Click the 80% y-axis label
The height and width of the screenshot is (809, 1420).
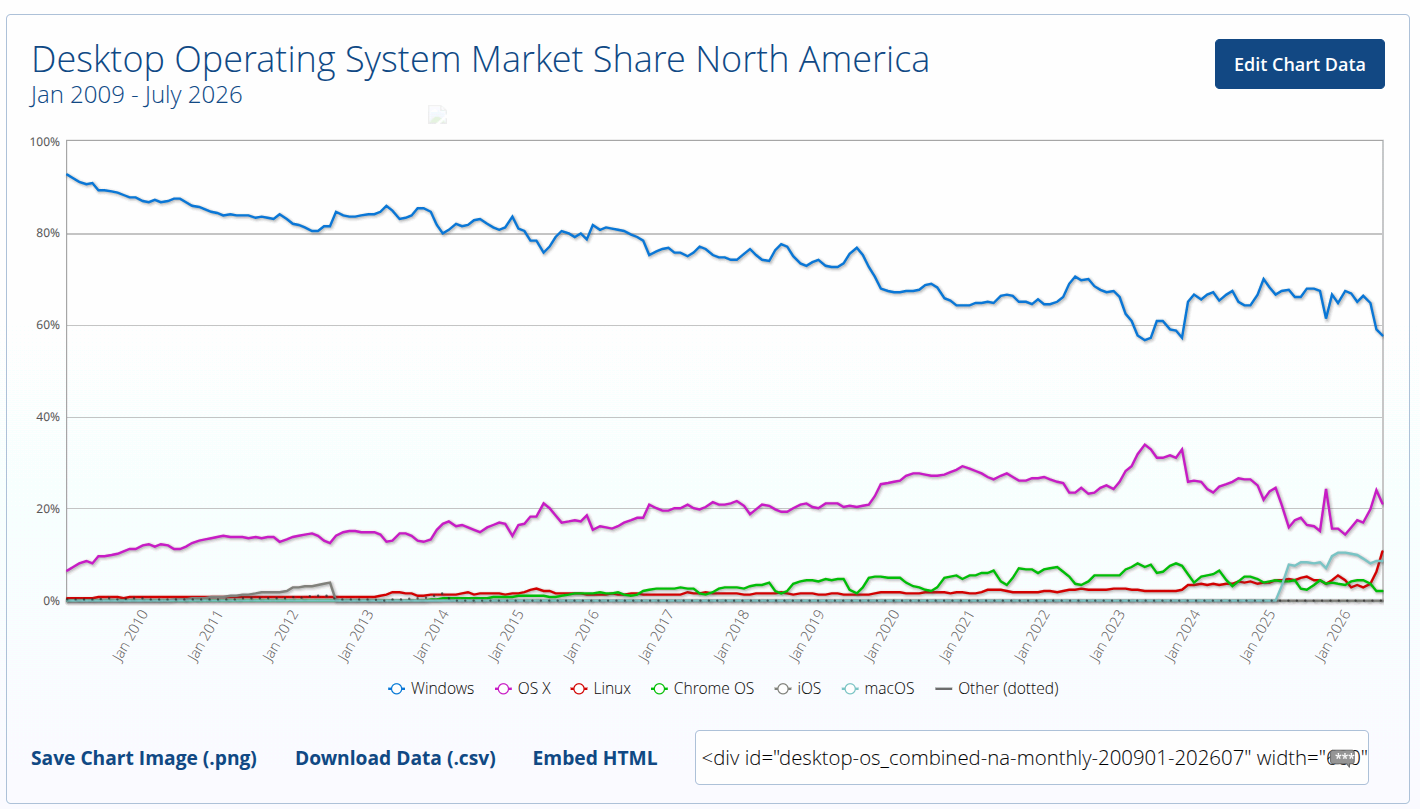pyautogui.click(x=50, y=233)
